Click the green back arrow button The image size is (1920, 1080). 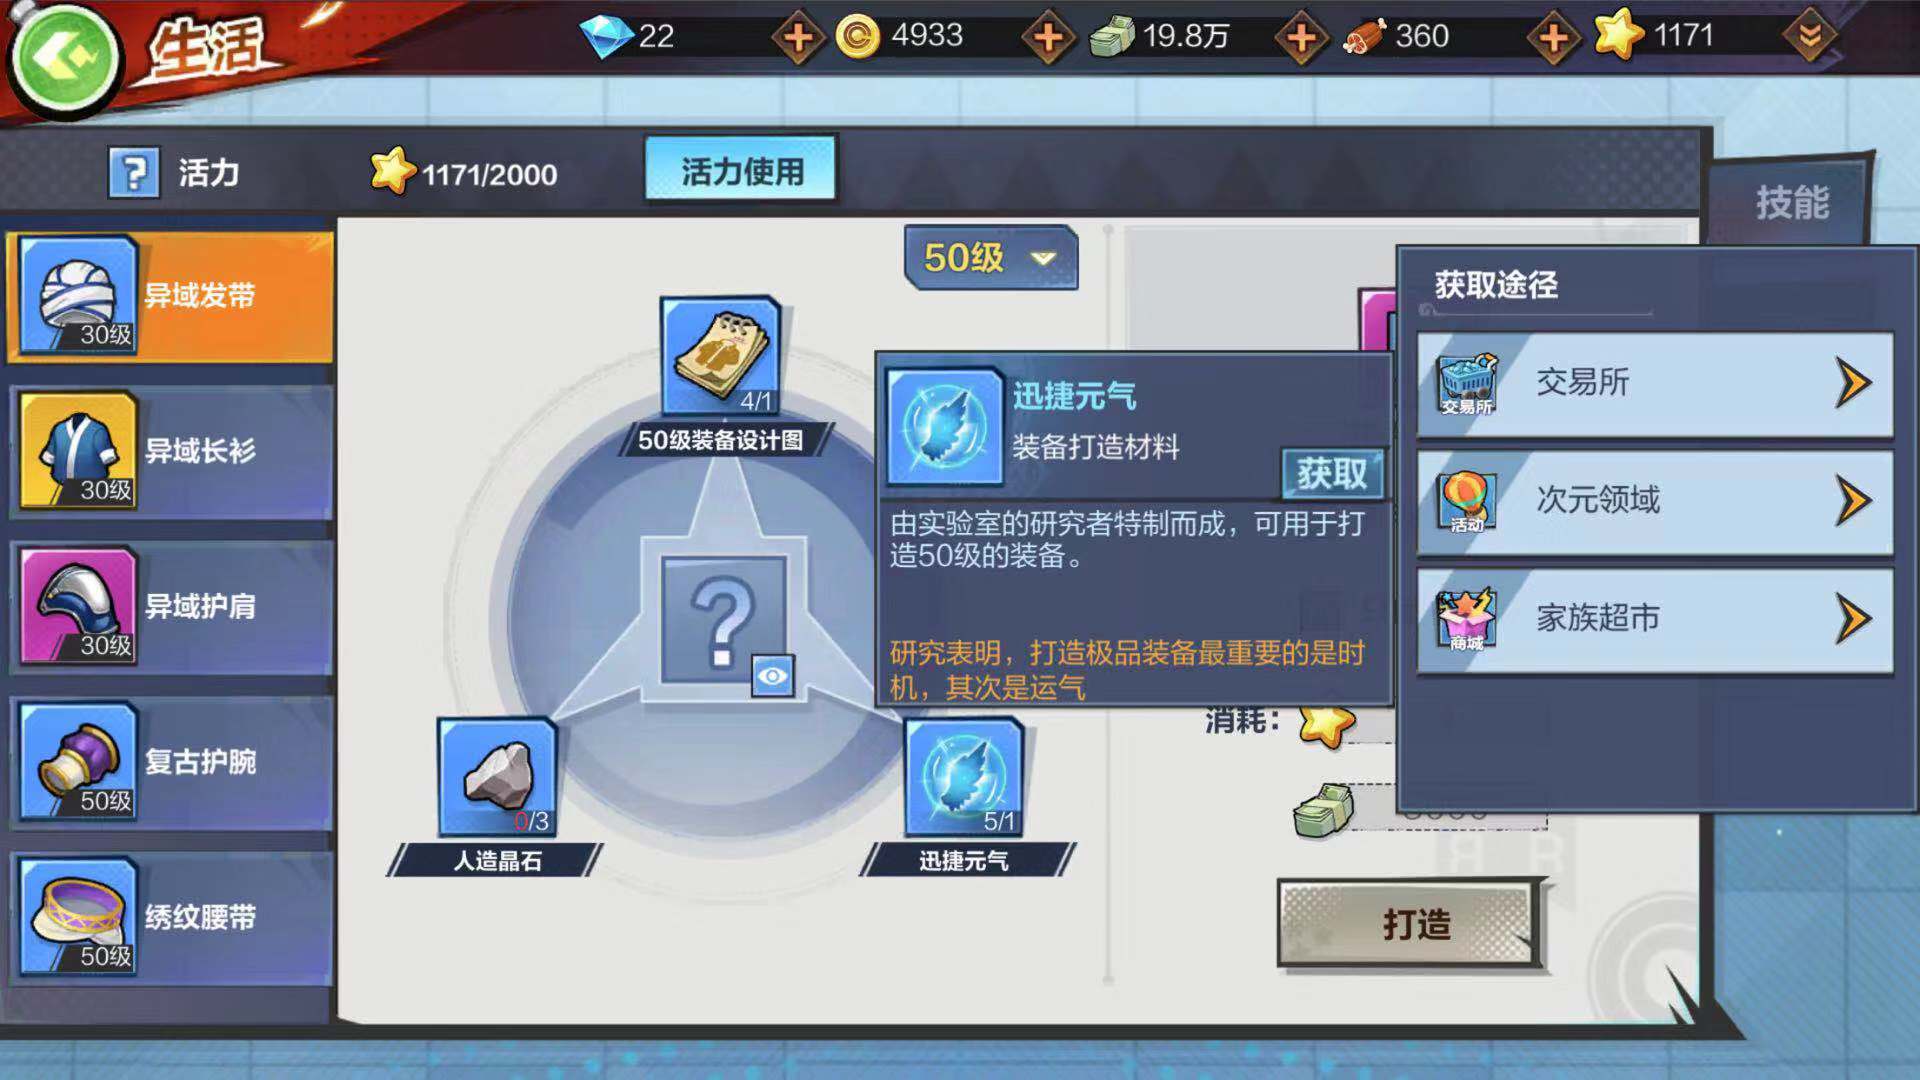62,58
